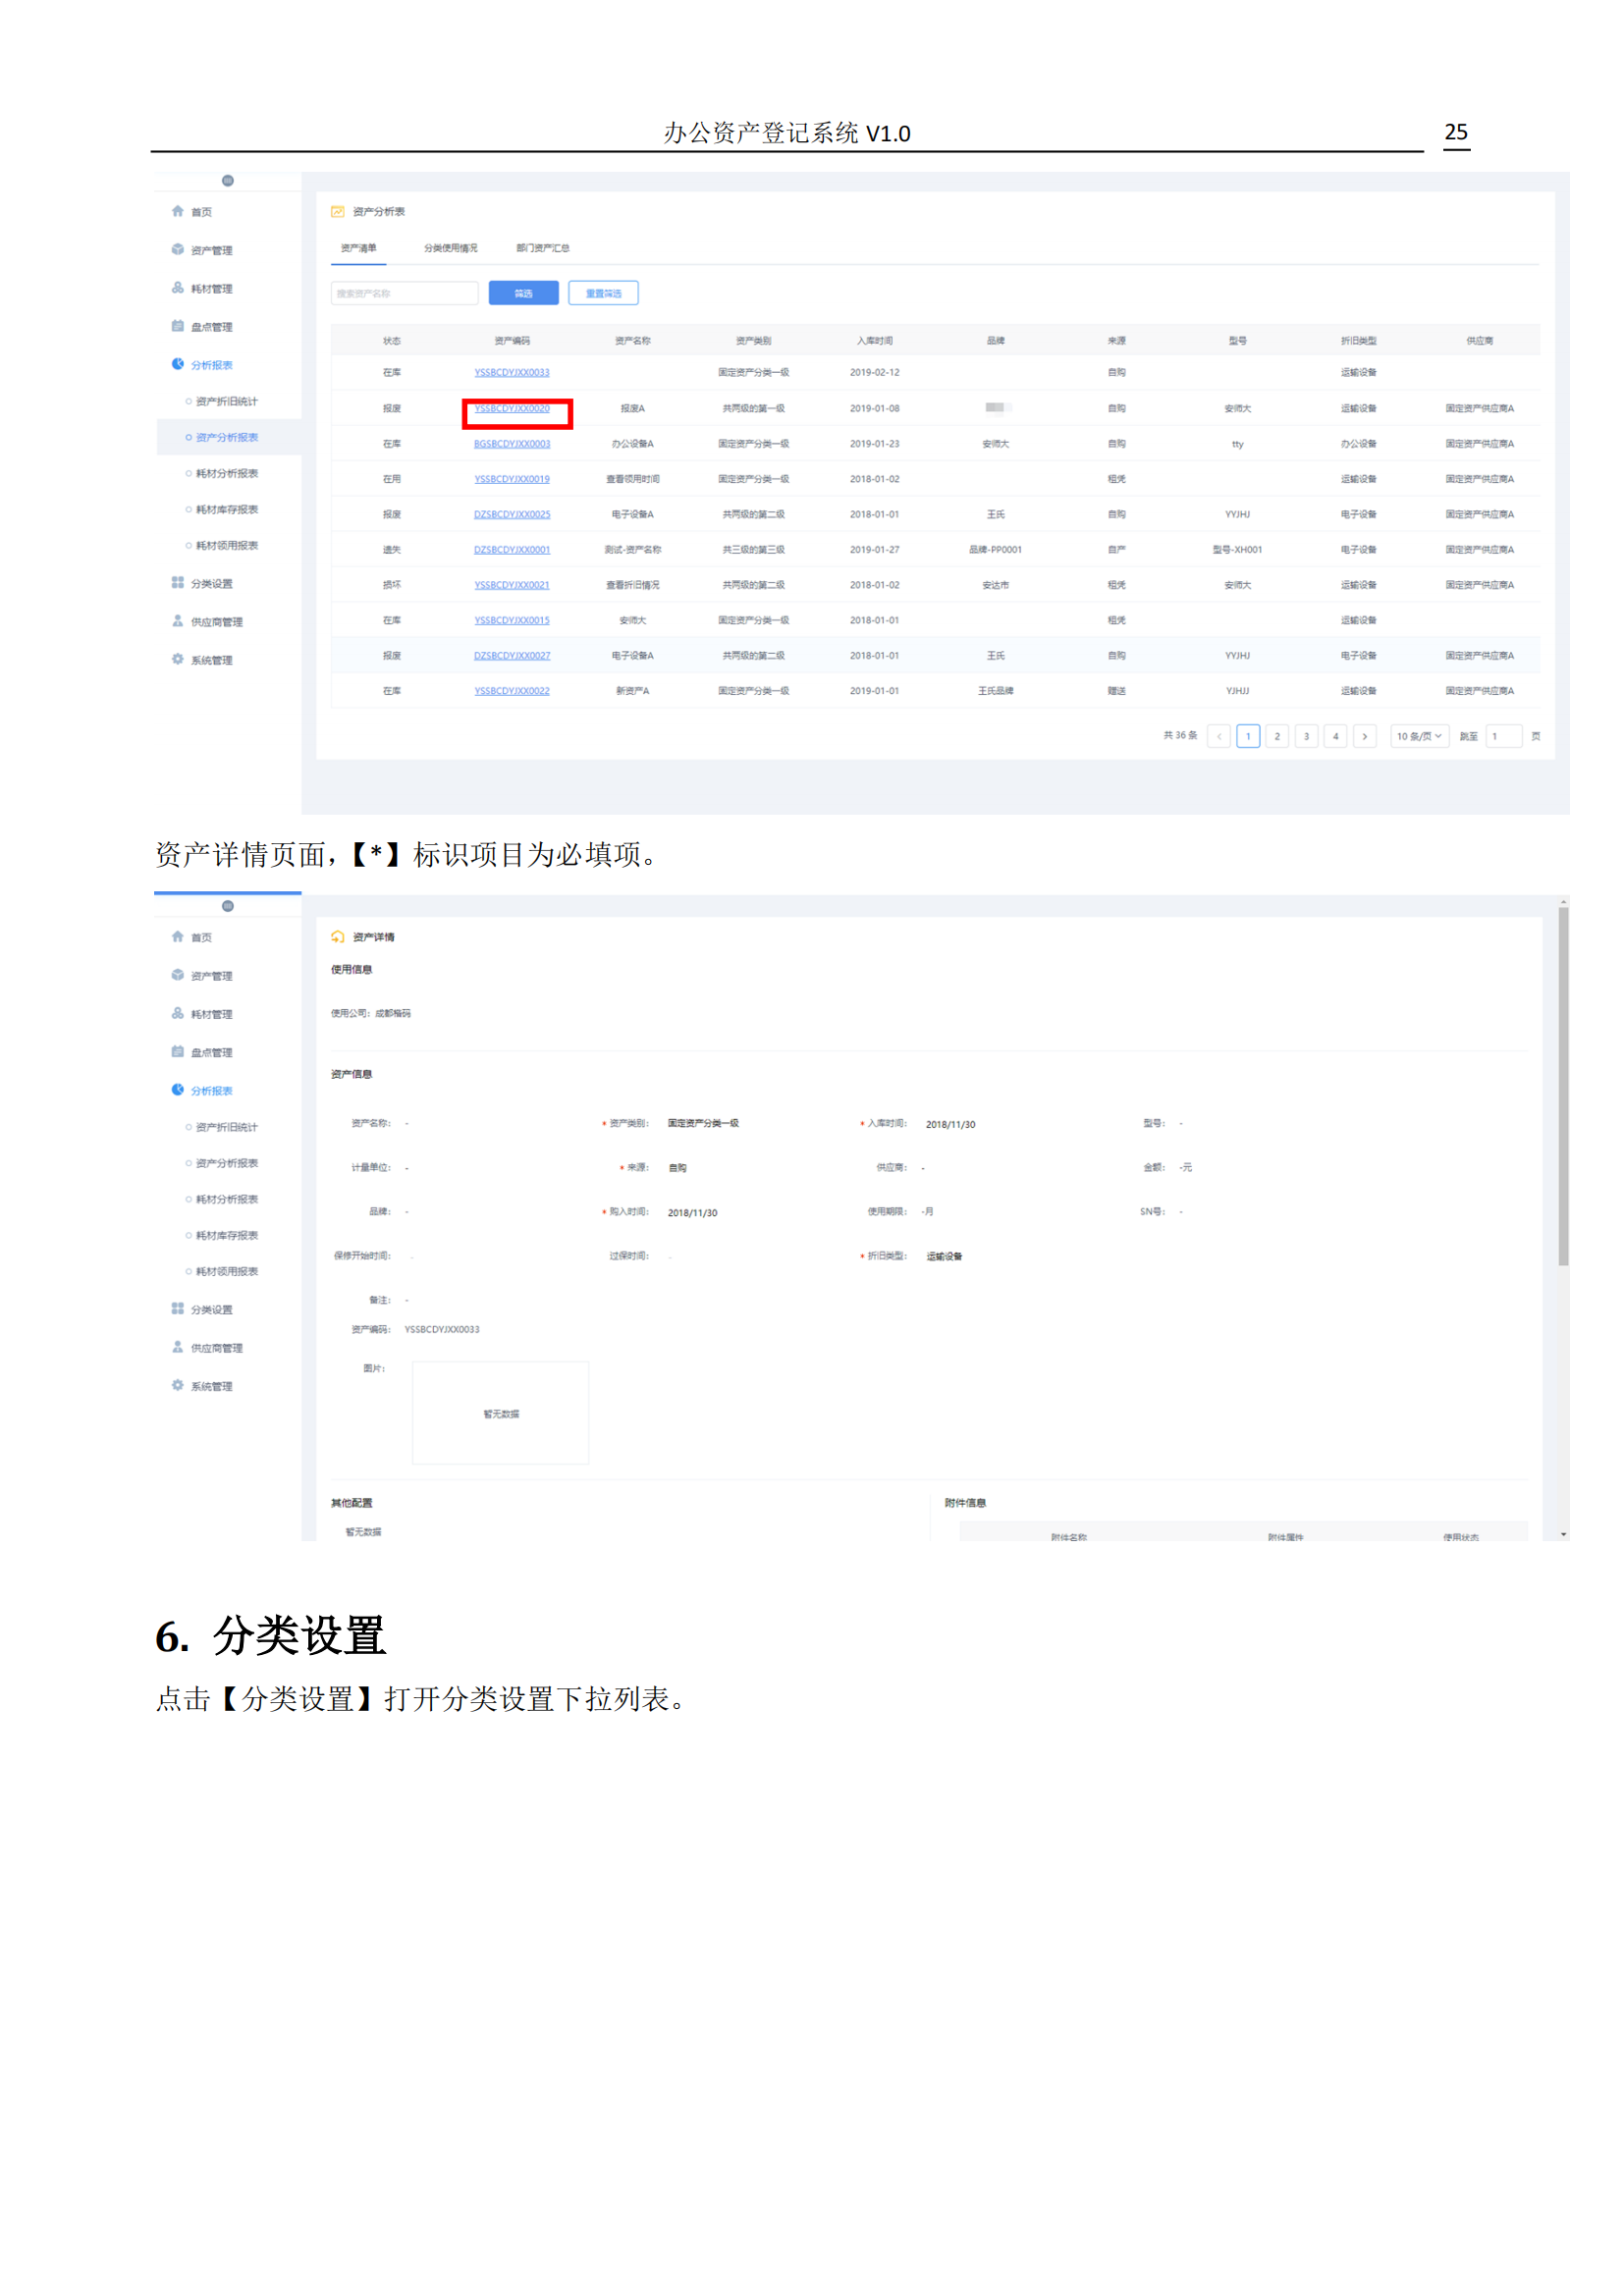Open the 10条/页 page size dropdown
The width and height of the screenshot is (1624, 2296).
[x=1418, y=736]
